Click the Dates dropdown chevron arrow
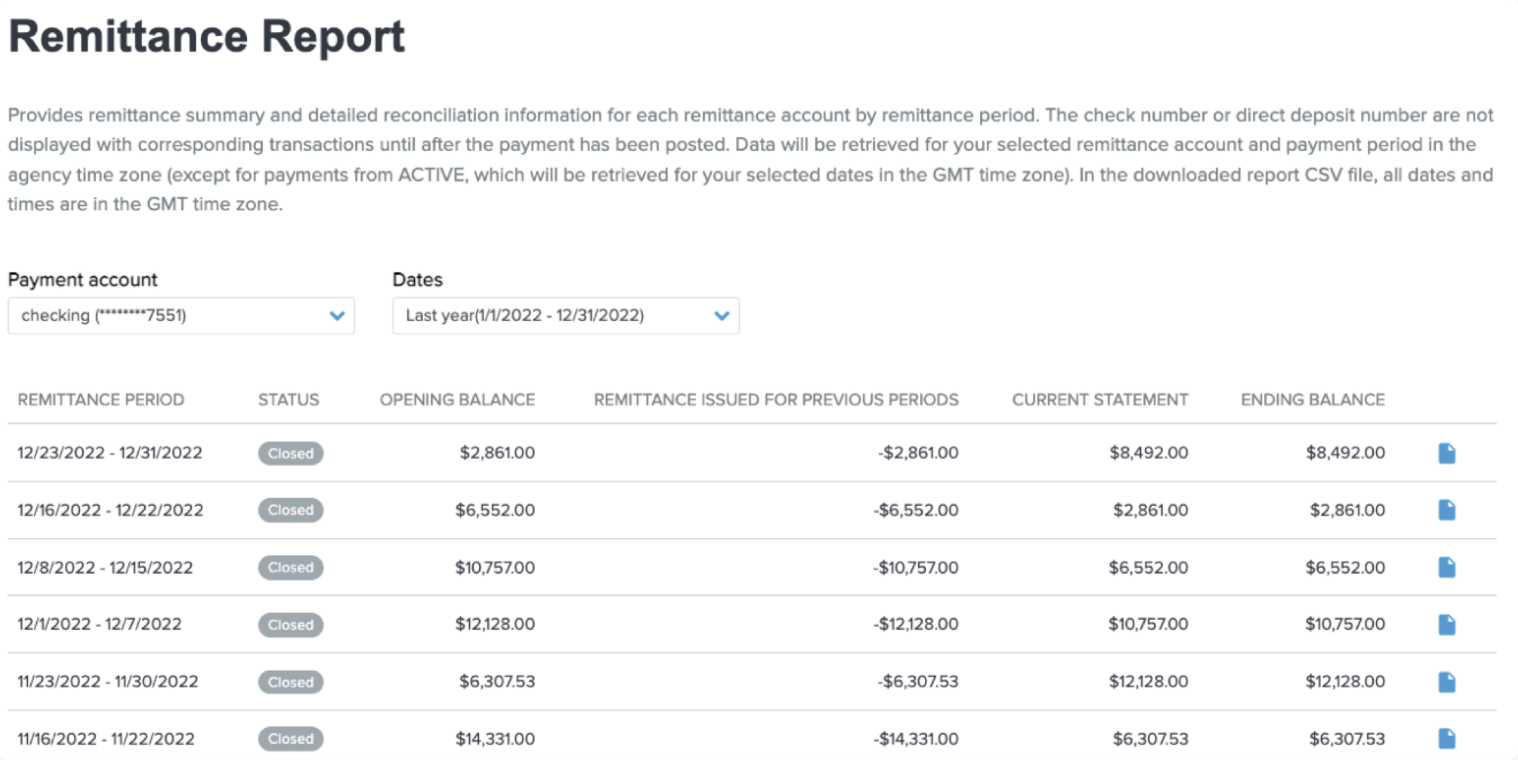The height and width of the screenshot is (760, 1518). pos(722,316)
